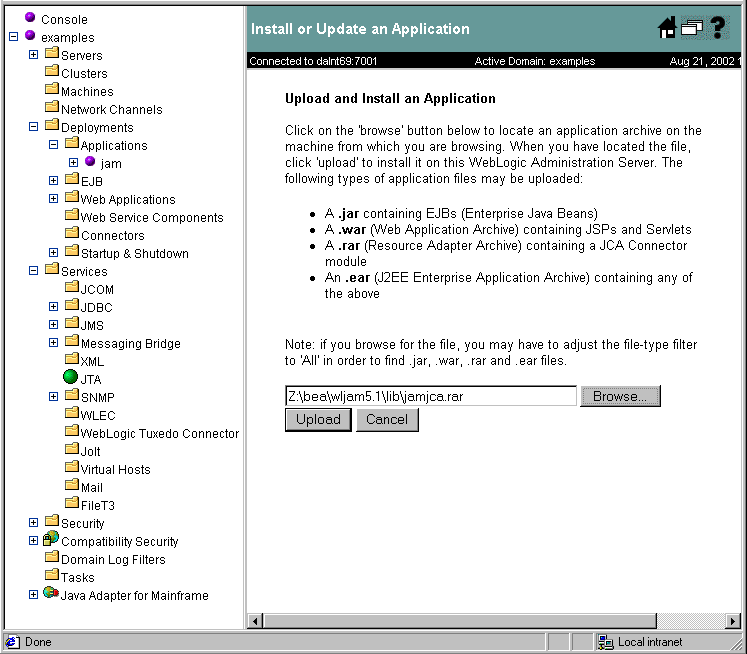The image size is (747, 654).
Task: Expand the JMS node
Action: pos(53,324)
